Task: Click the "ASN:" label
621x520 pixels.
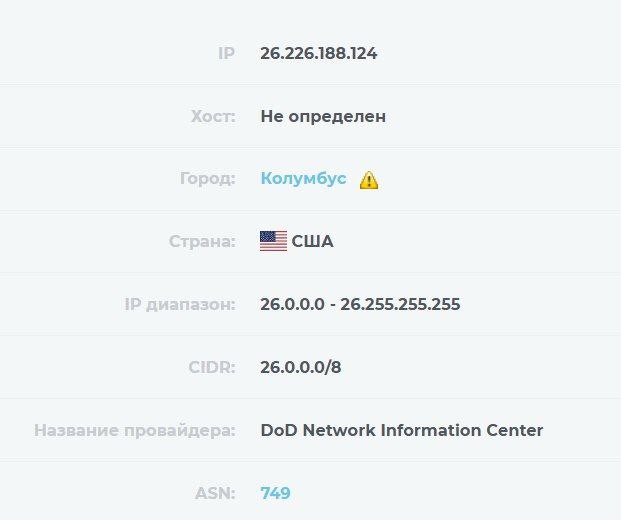Action: [215, 493]
